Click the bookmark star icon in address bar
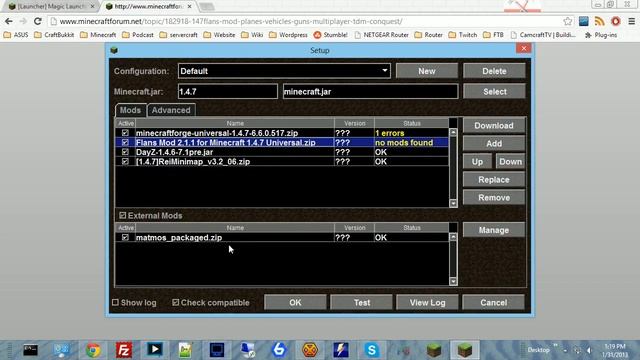640x360 pixels. point(567,21)
